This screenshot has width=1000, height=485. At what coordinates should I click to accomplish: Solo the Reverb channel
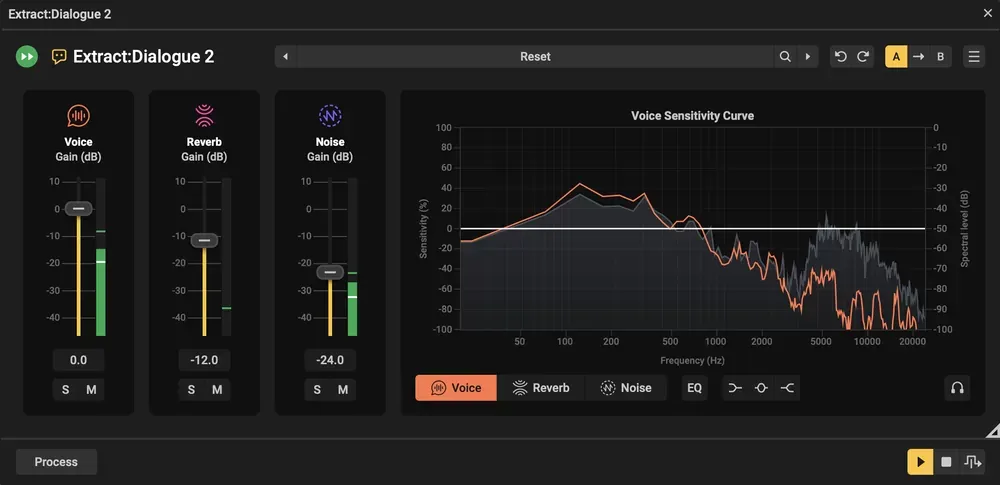coord(191,390)
